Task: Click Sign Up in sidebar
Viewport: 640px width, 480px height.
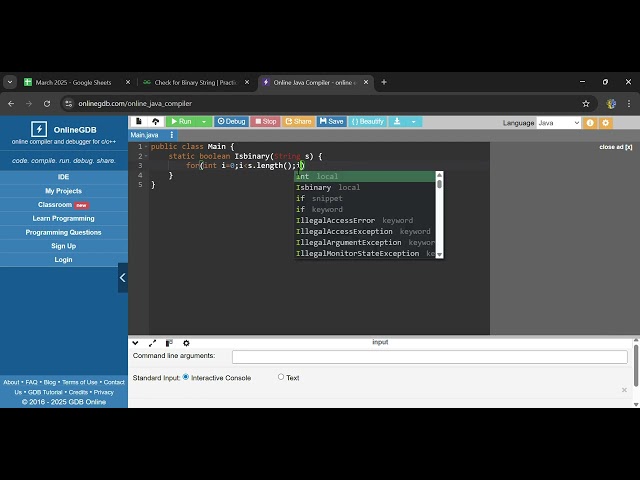Action: pyautogui.click(x=63, y=246)
